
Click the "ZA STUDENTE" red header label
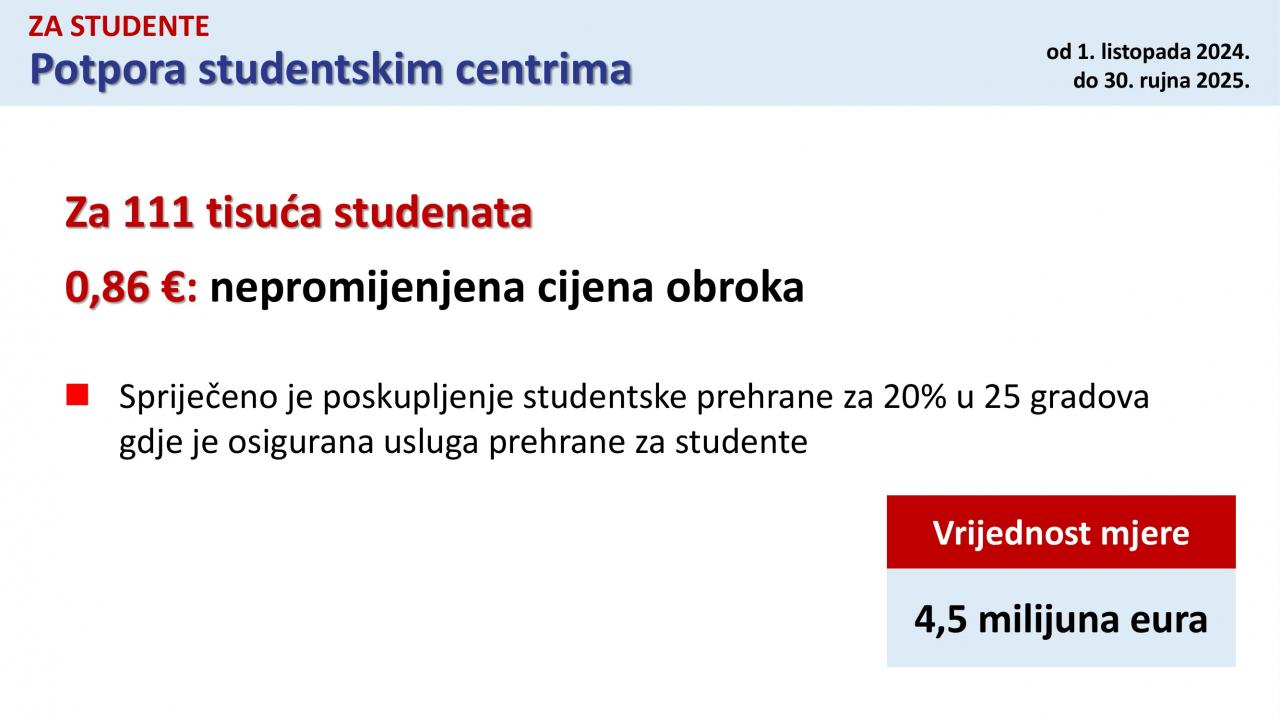(x=119, y=26)
